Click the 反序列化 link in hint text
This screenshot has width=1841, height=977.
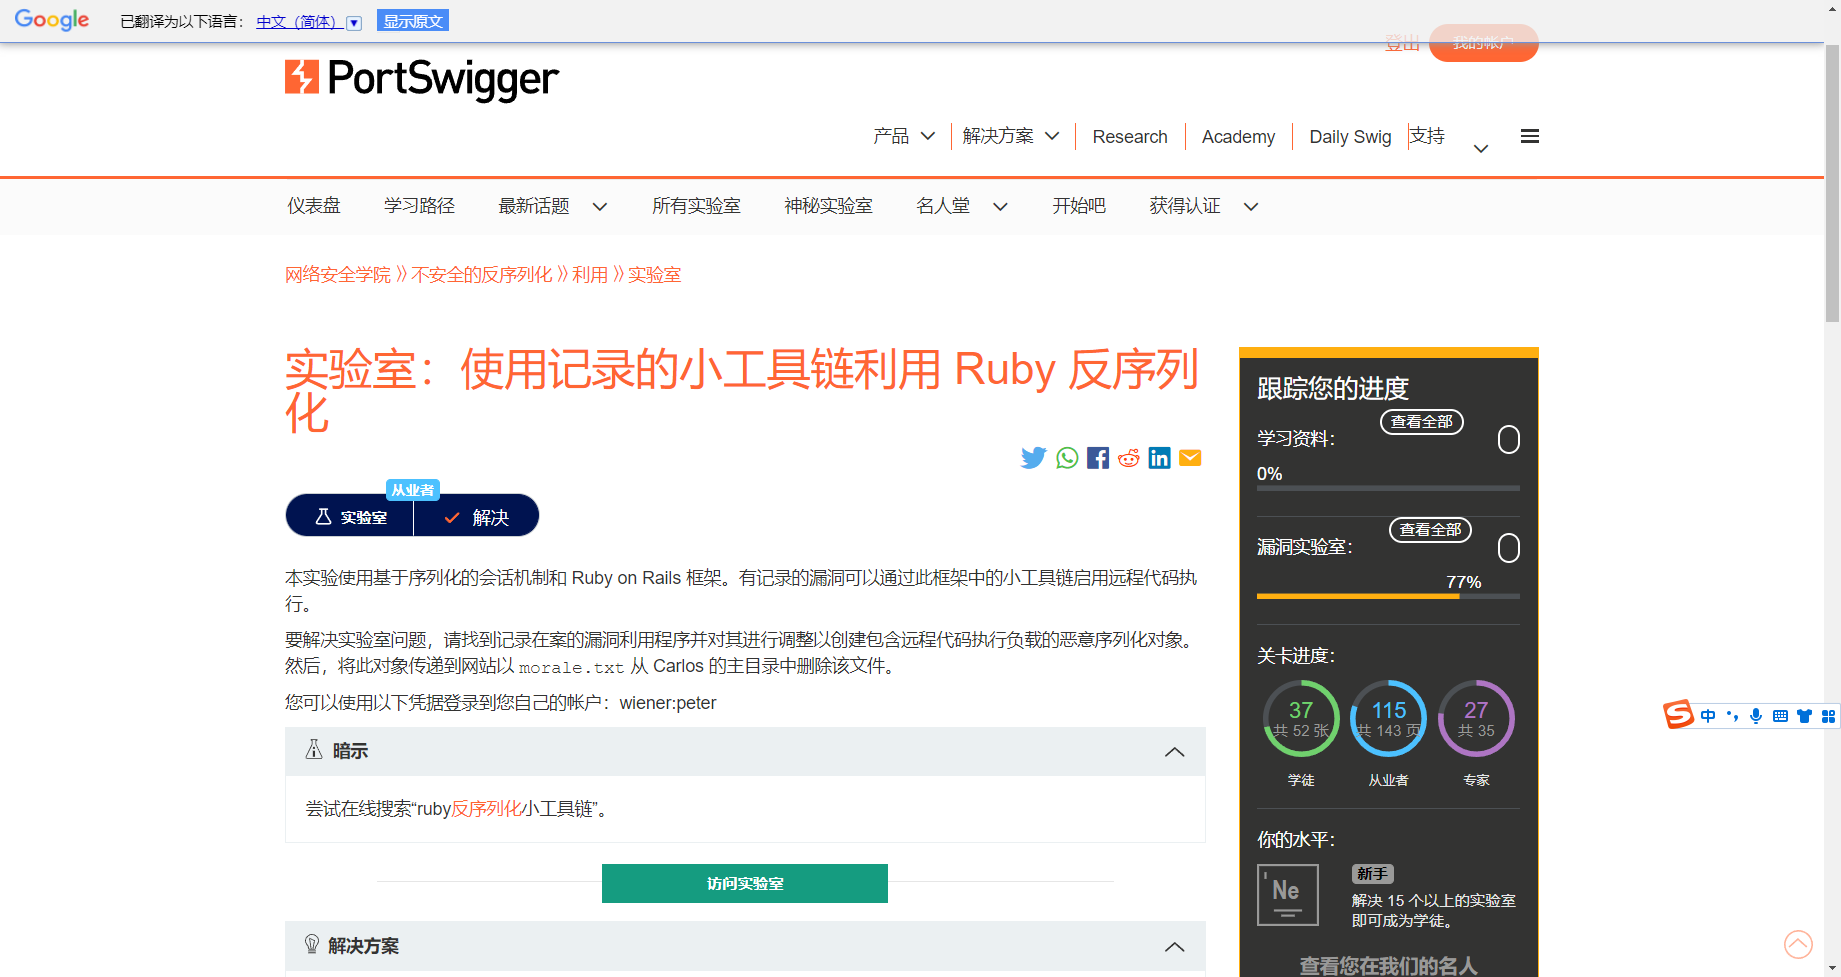(x=486, y=809)
